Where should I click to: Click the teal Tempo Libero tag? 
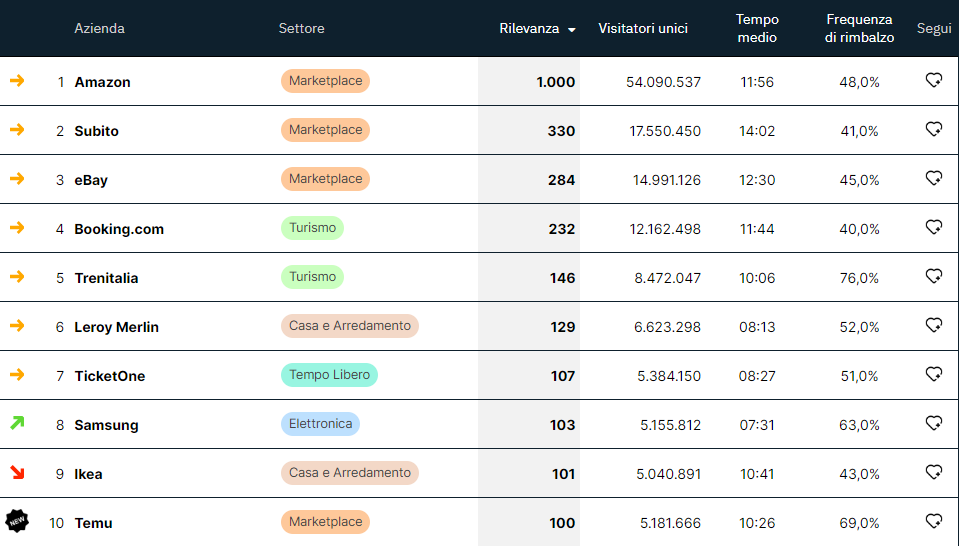pos(329,375)
